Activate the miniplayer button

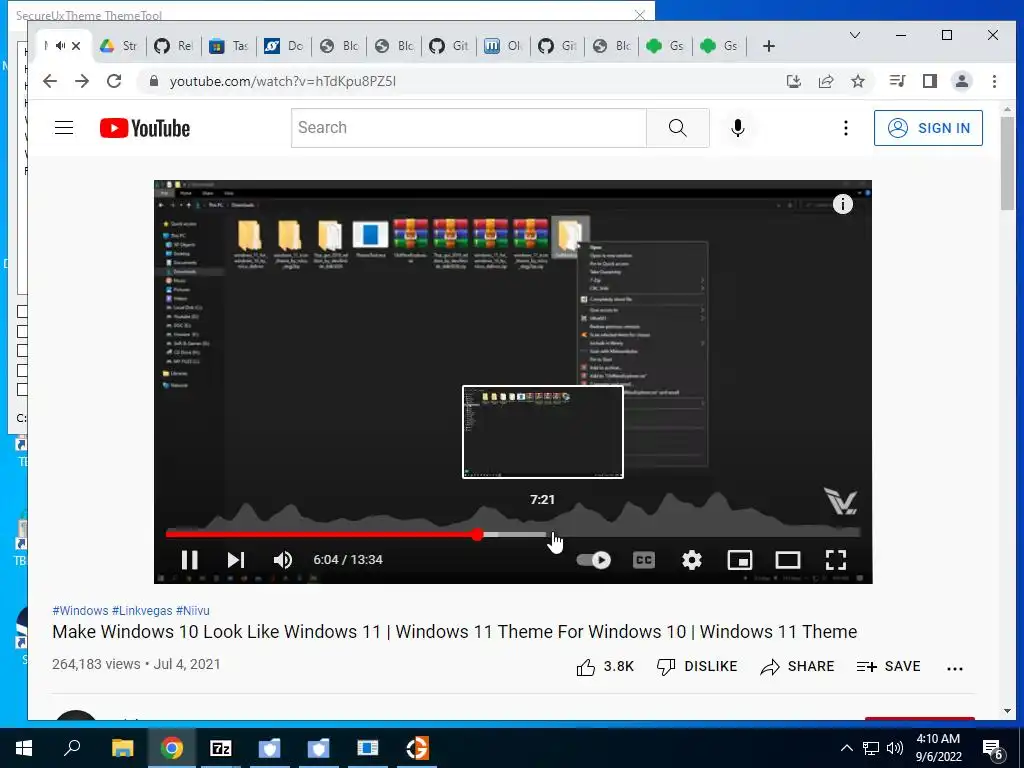[740, 560]
